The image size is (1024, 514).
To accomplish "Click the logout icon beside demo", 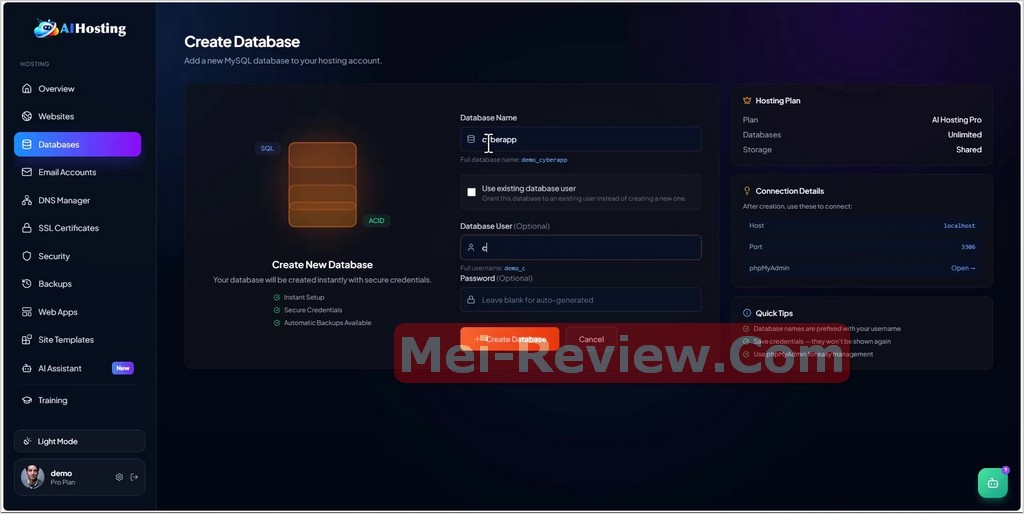I will (x=134, y=477).
